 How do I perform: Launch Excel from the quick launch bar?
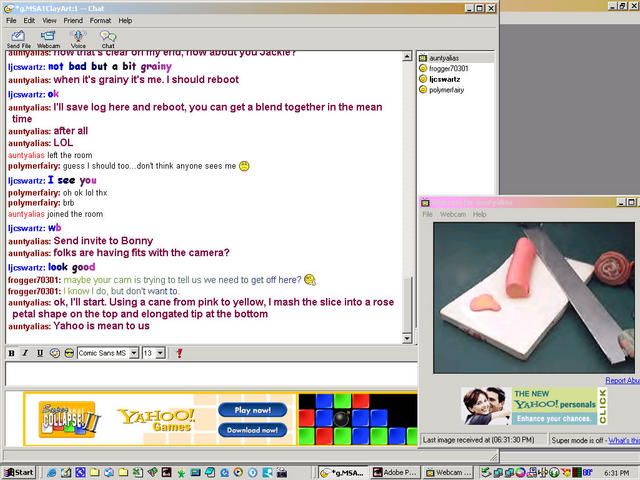[x=138, y=473]
